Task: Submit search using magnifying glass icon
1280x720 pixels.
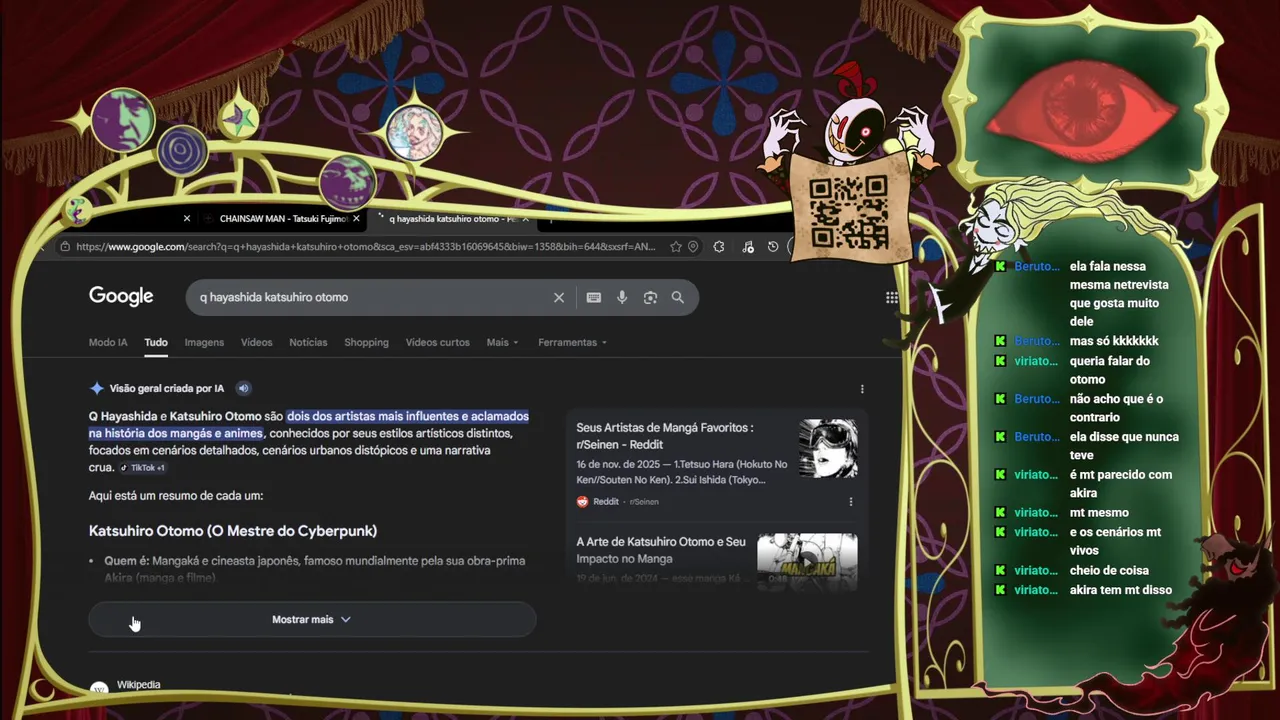Action: [x=678, y=297]
